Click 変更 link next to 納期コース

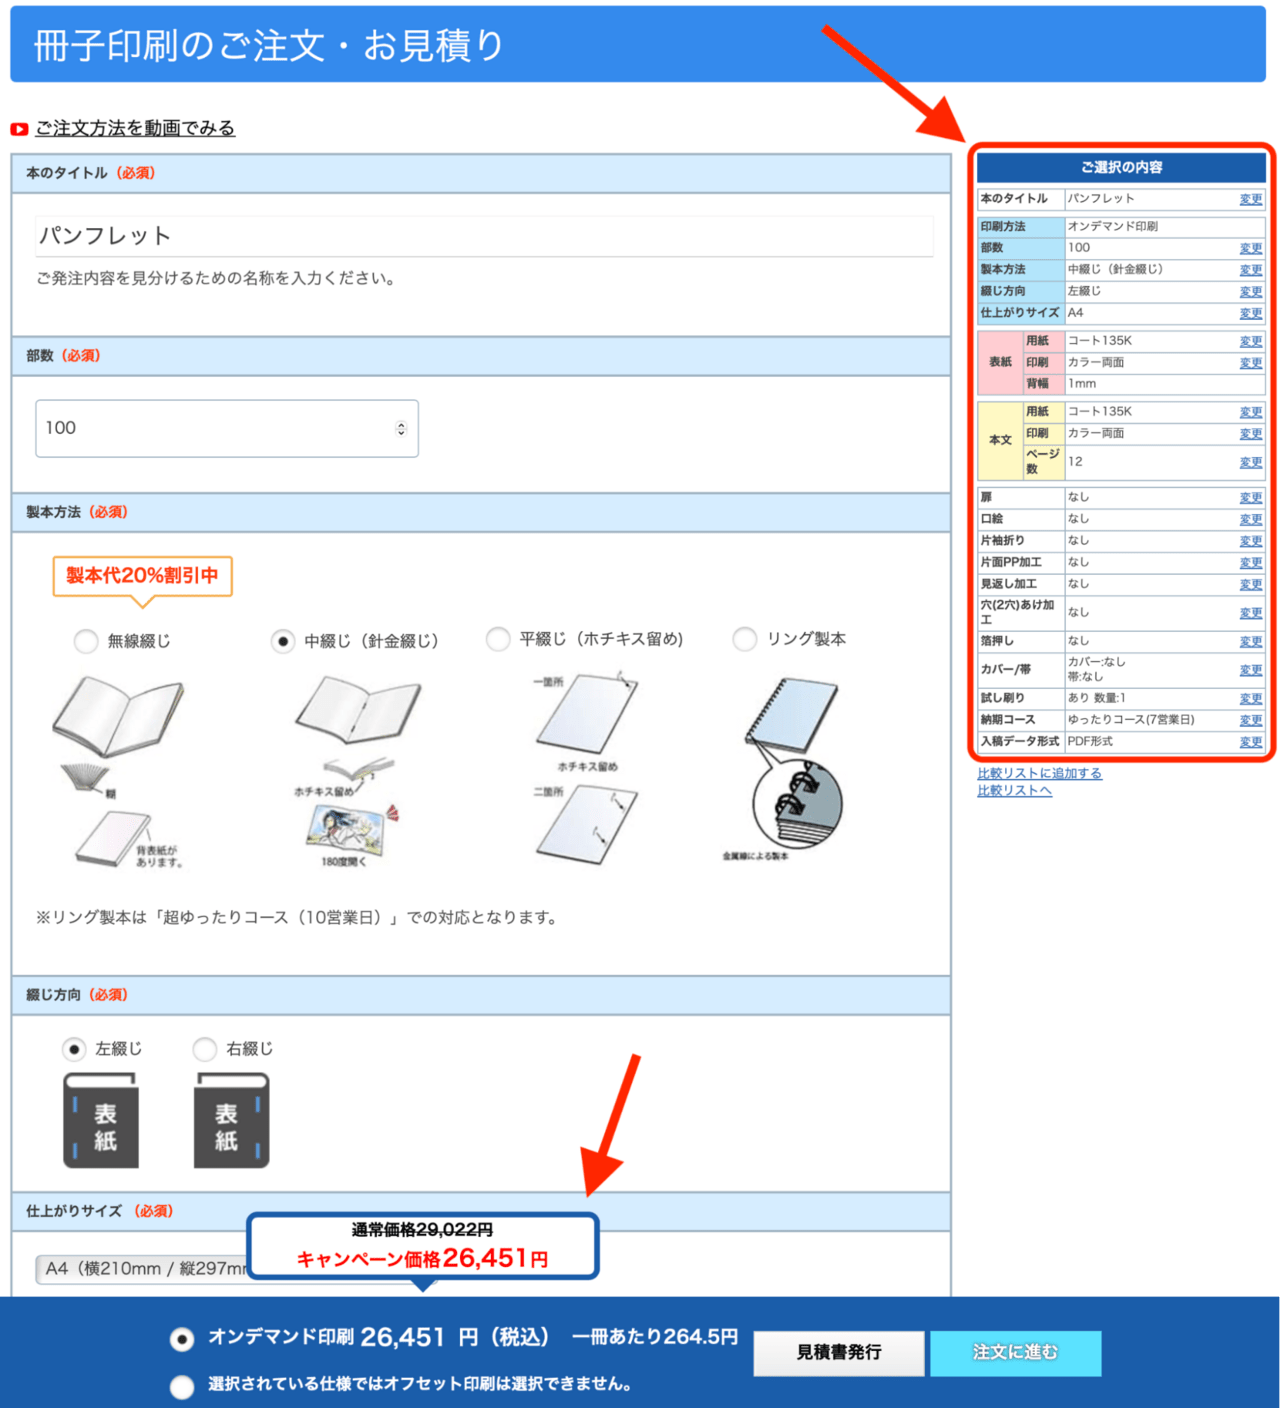click(x=1250, y=720)
